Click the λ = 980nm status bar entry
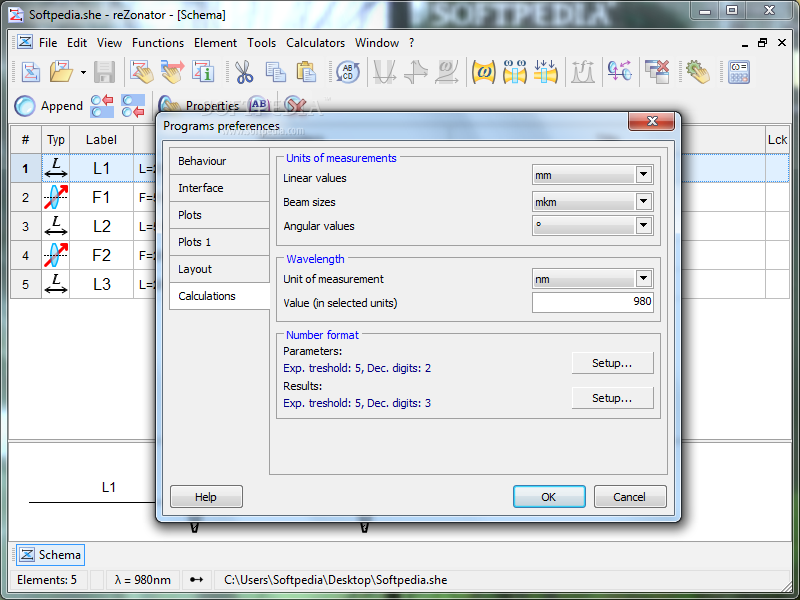 142,580
